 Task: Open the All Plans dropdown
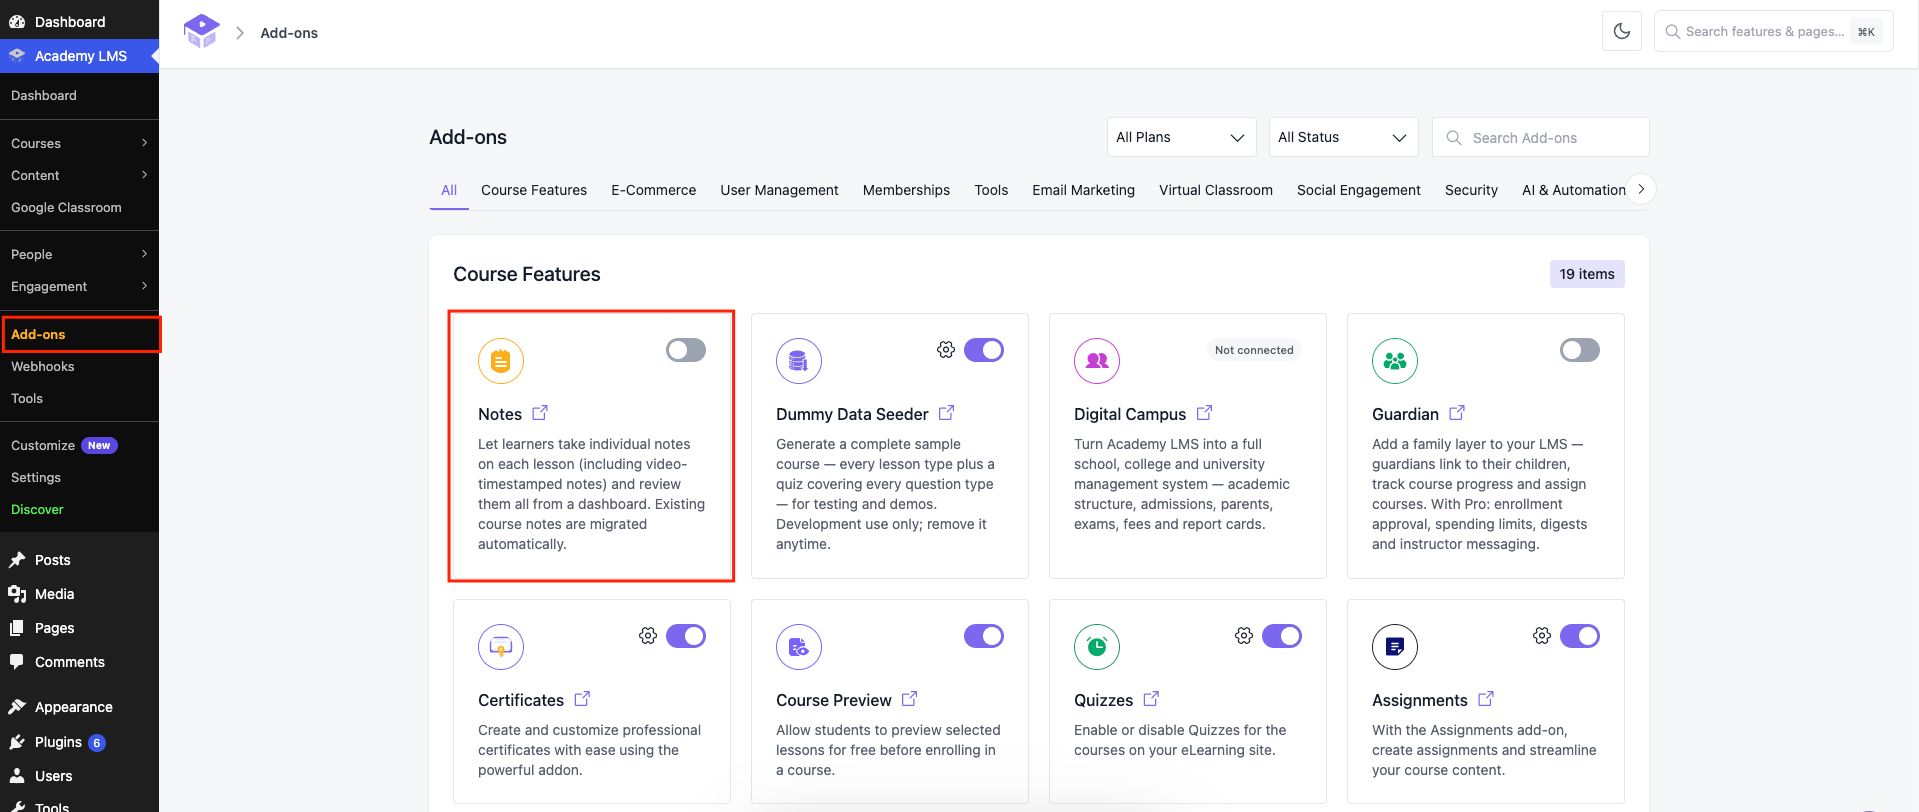point(1181,137)
